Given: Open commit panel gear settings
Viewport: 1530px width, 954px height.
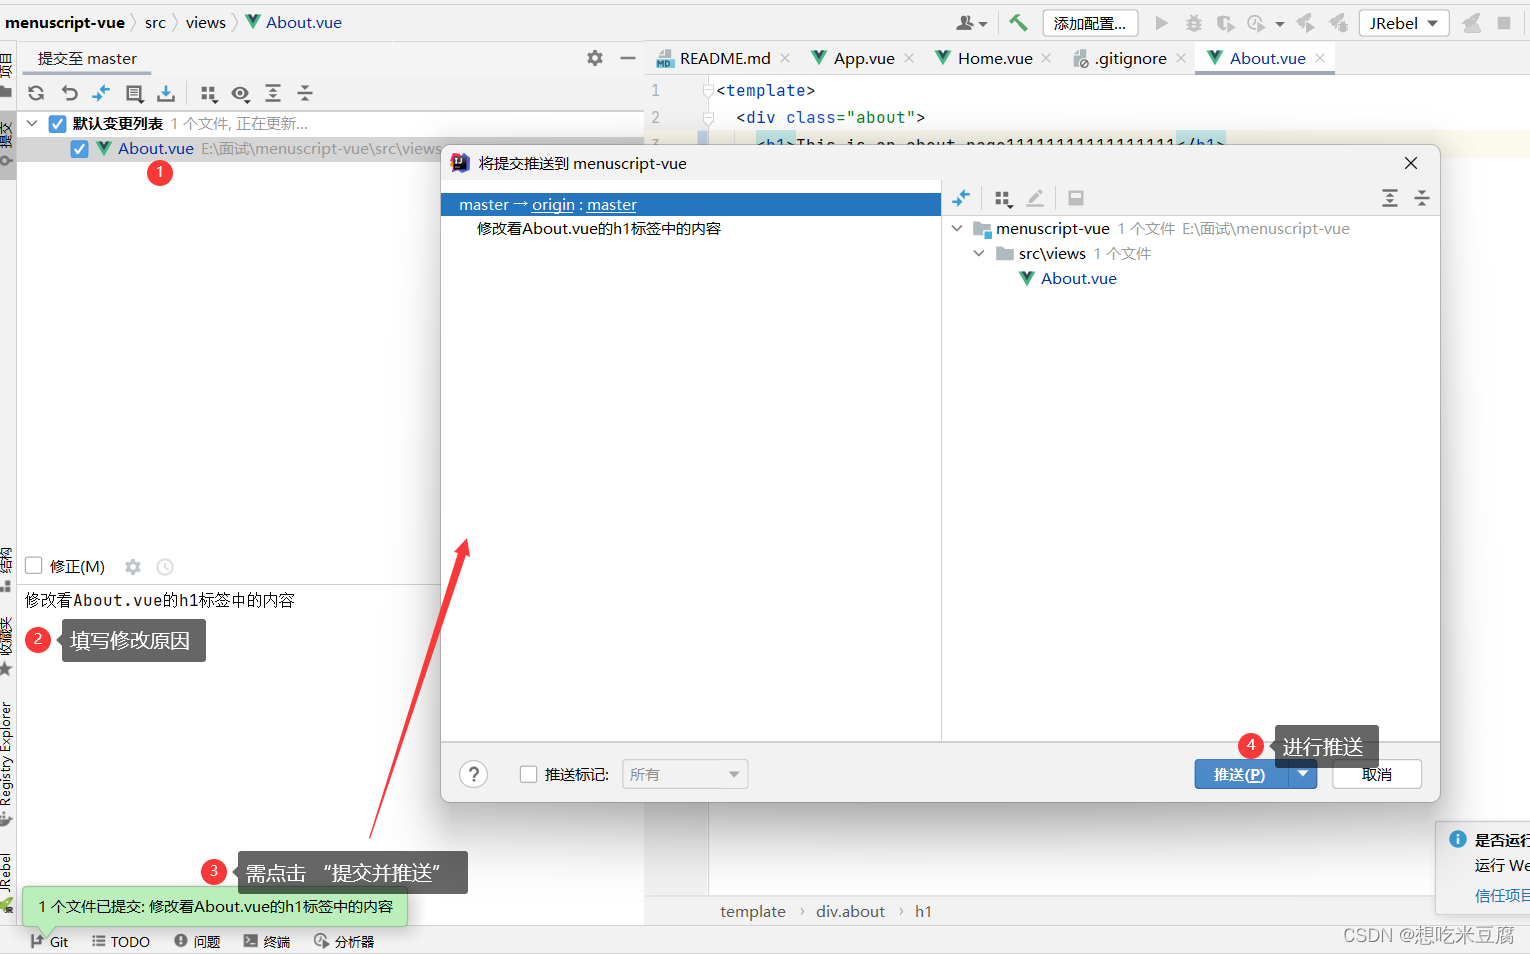Looking at the screenshot, I should tap(595, 58).
